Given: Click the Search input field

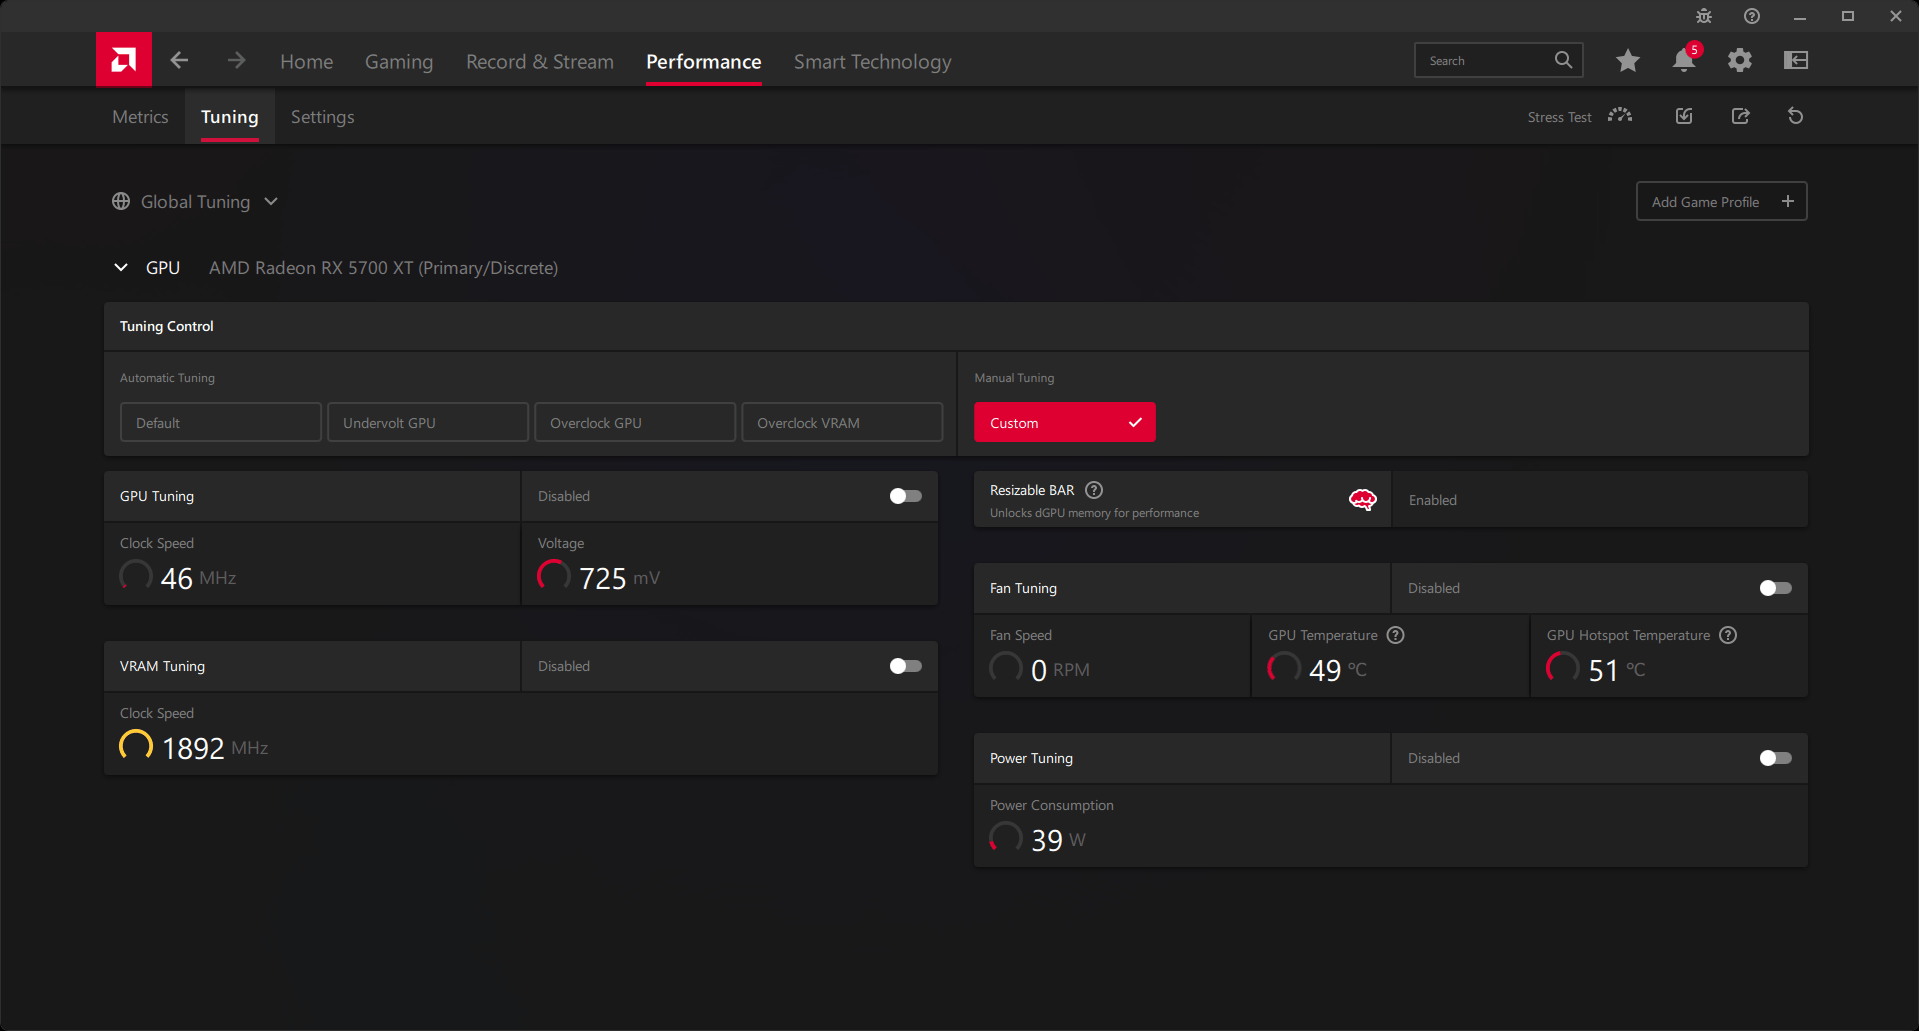Looking at the screenshot, I should coord(1498,60).
